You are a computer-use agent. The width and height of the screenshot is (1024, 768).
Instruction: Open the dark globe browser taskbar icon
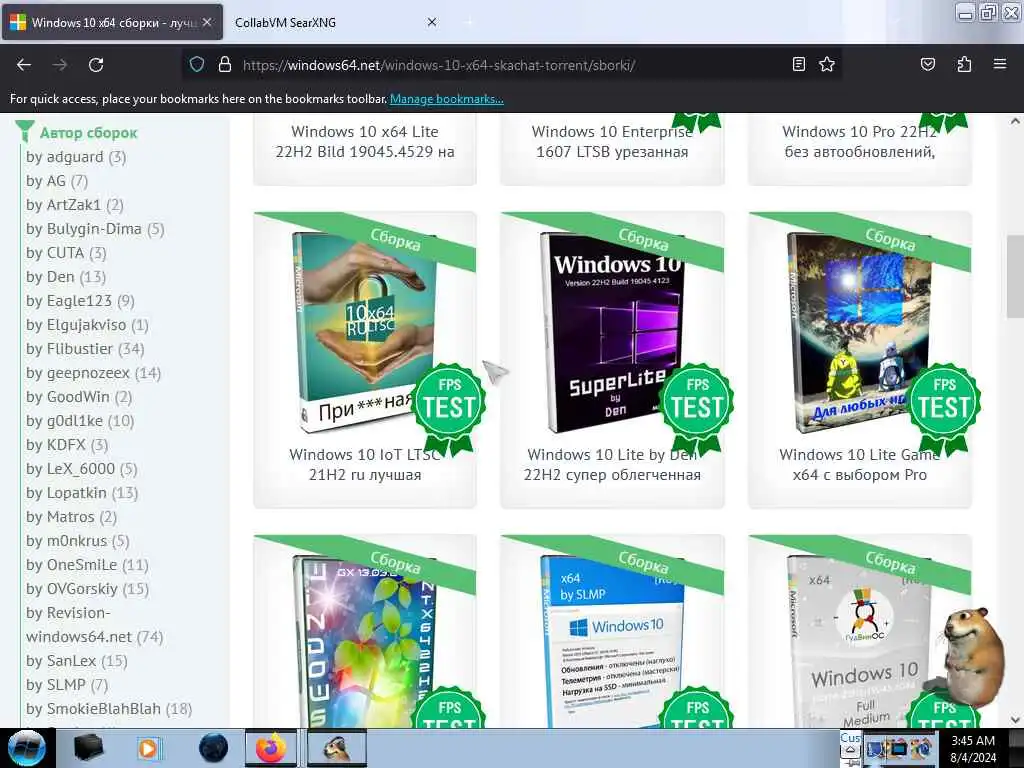[214, 748]
